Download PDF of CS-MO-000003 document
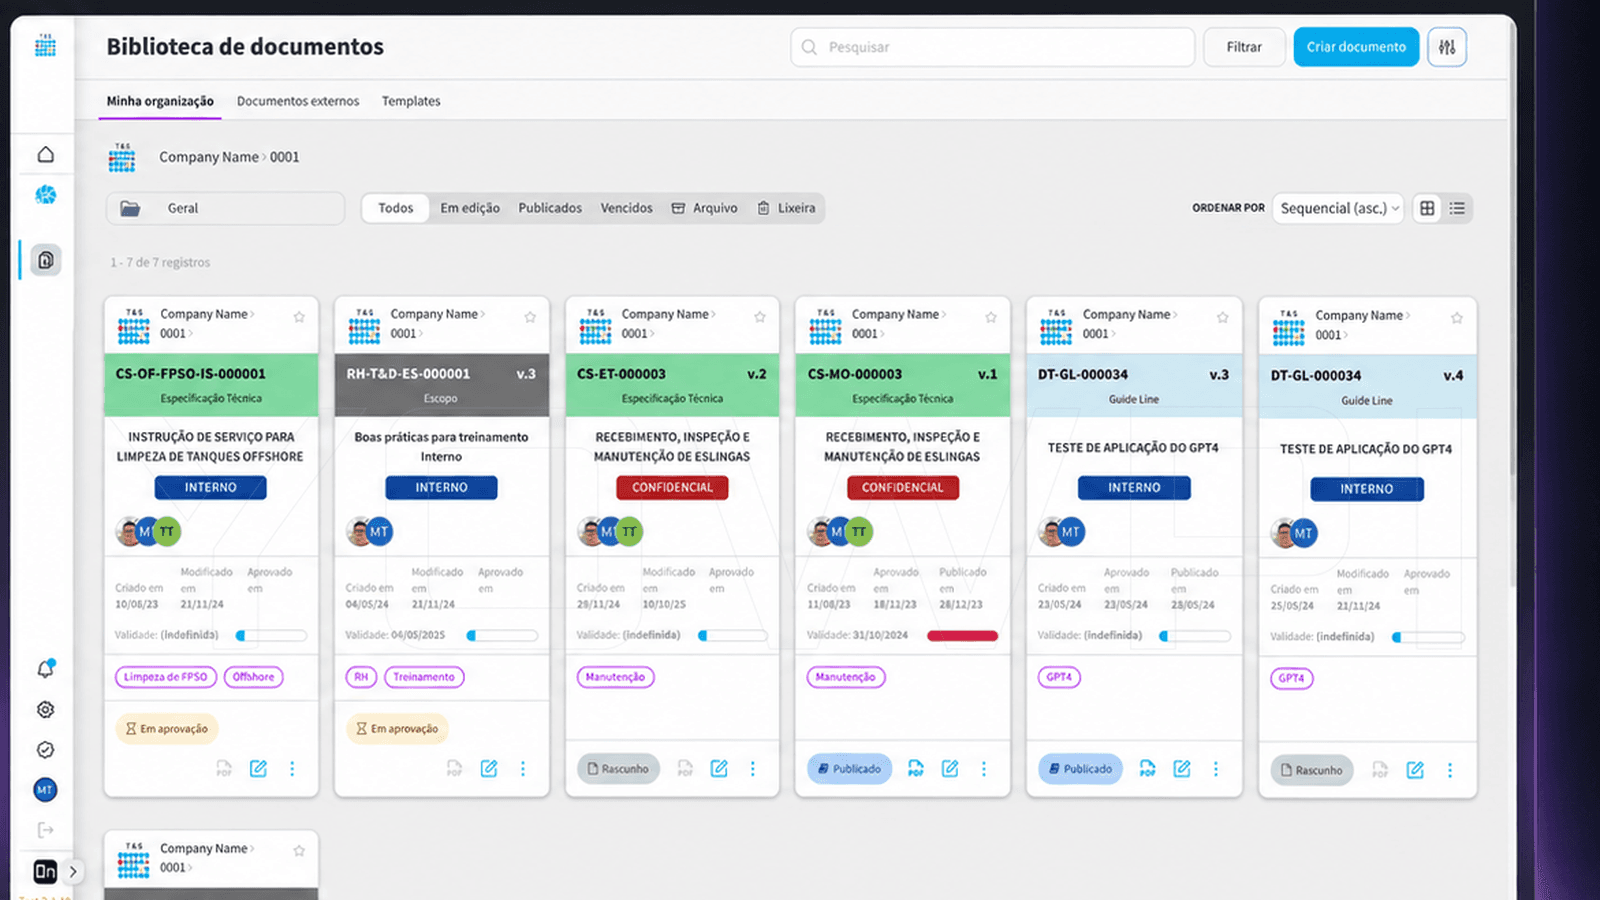The width and height of the screenshot is (1600, 900). tap(915, 768)
